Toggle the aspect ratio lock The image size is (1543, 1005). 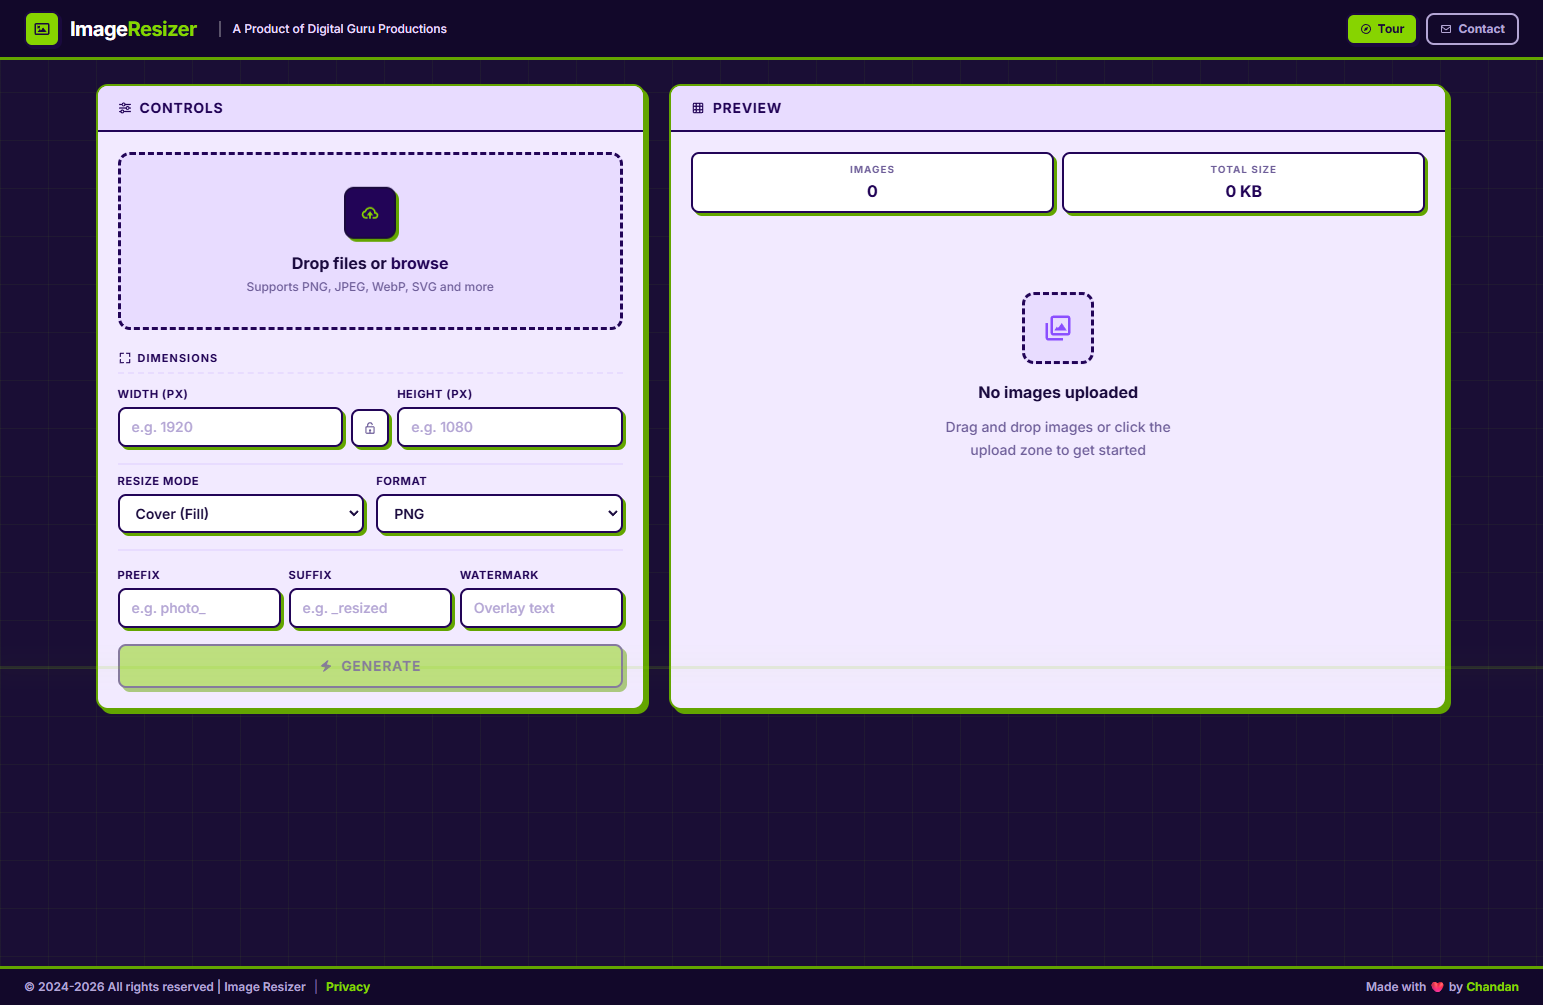point(370,428)
